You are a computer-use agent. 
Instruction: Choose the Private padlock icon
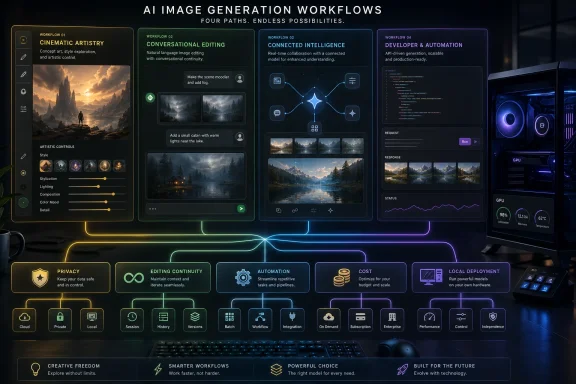coord(60,319)
